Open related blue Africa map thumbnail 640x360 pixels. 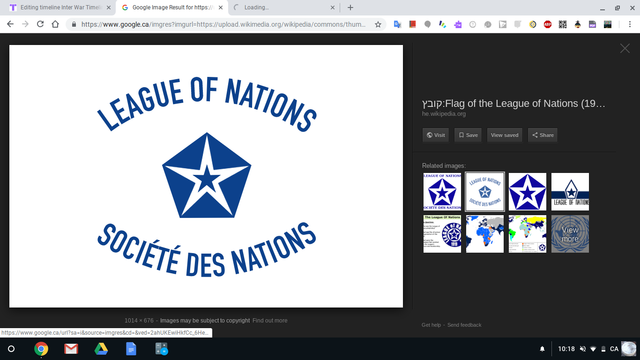pyautogui.click(x=485, y=234)
